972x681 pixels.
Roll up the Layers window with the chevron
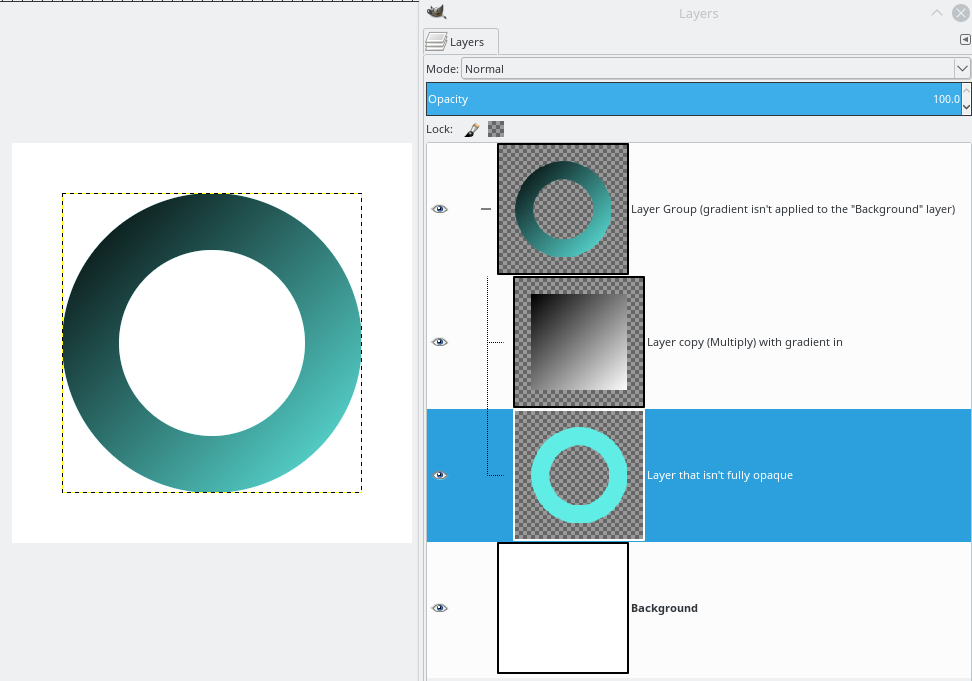tap(937, 13)
